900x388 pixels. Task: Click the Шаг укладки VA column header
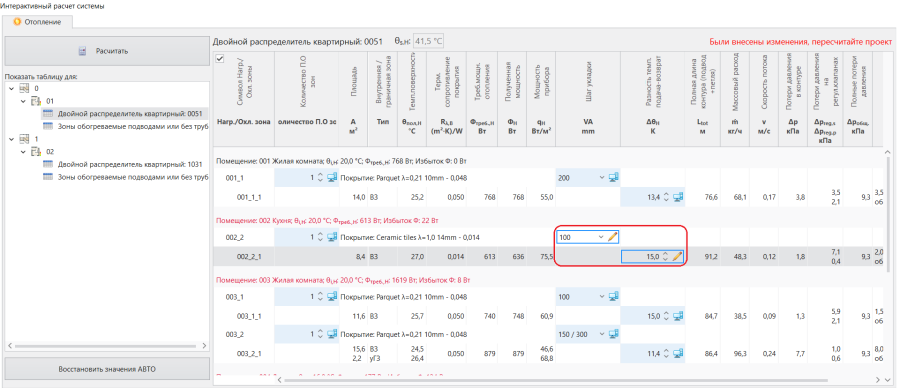click(588, 98)
